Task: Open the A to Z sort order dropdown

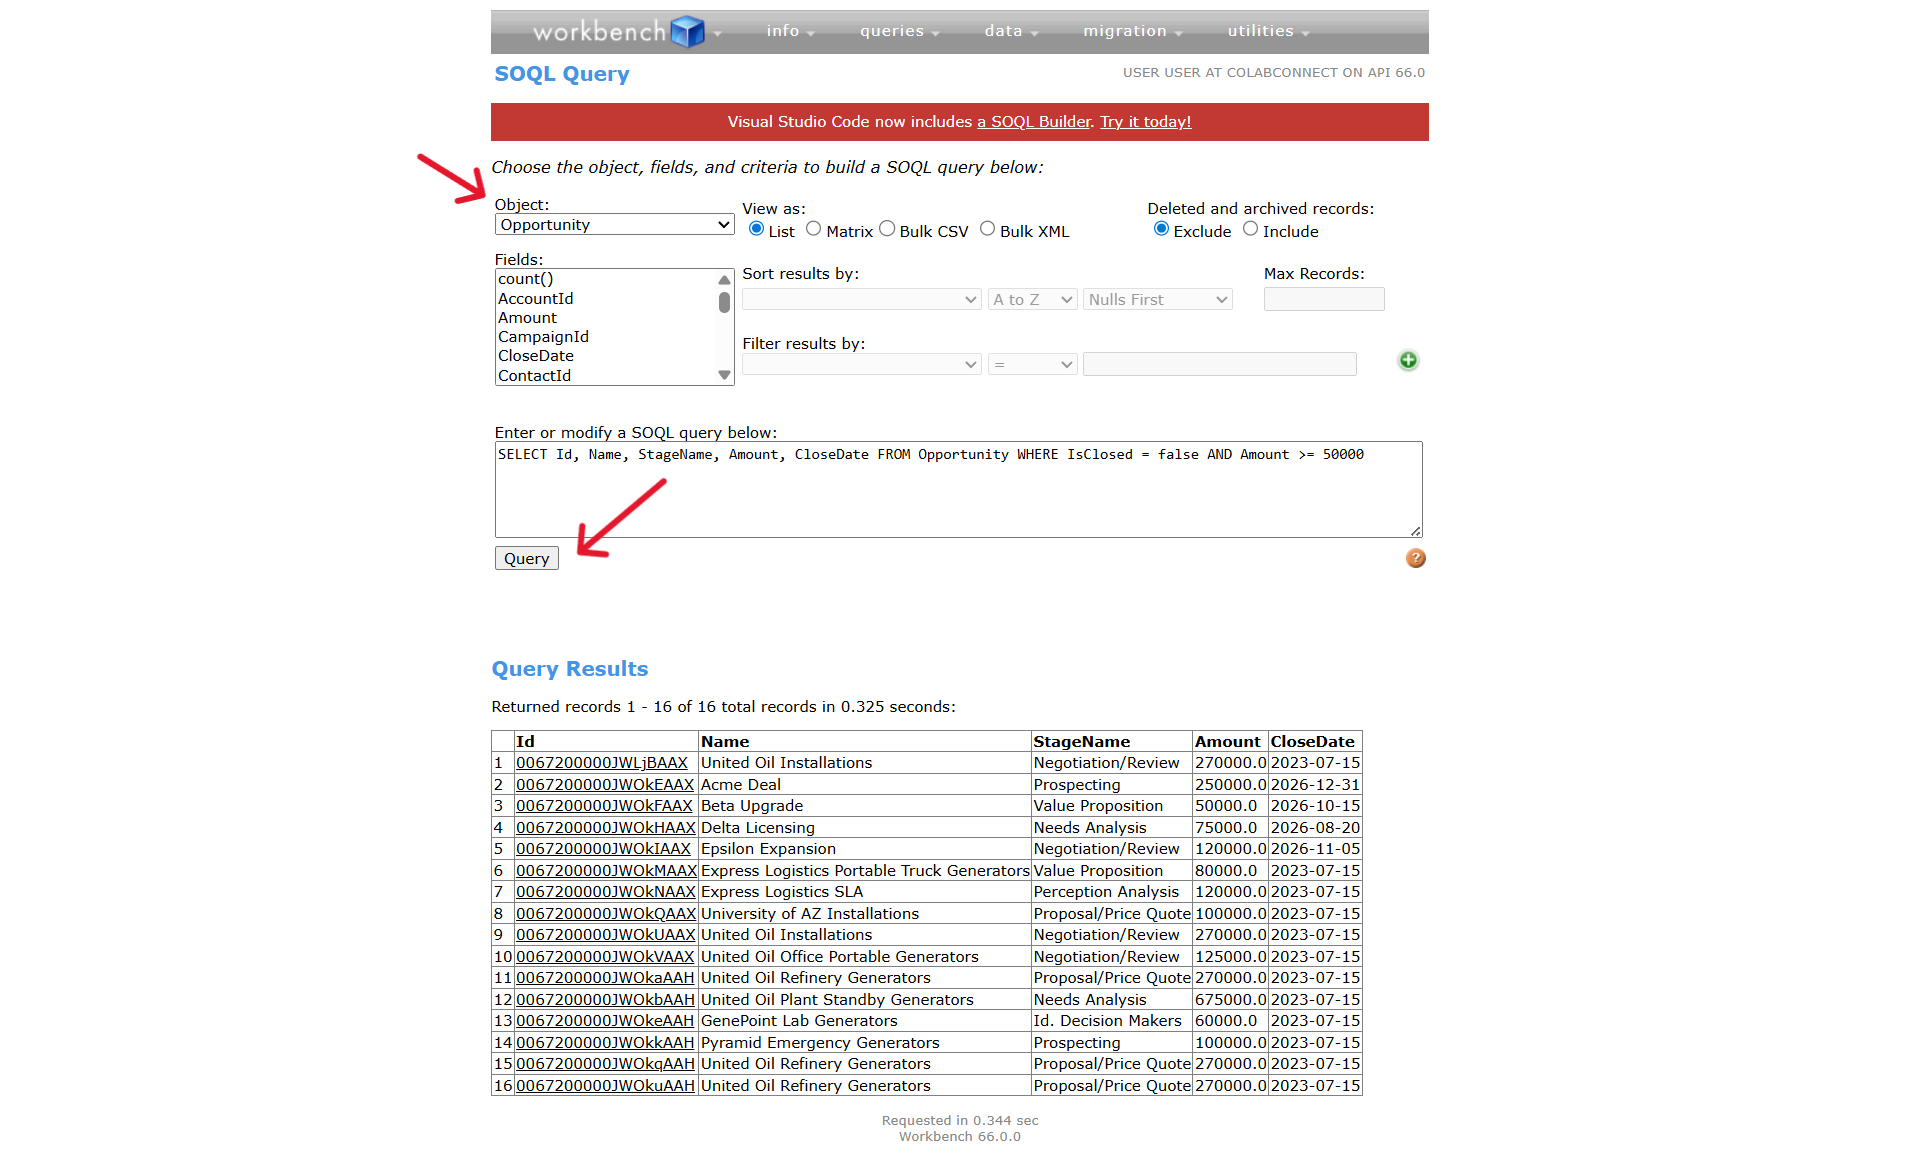Action: (x=1032, y=299)
